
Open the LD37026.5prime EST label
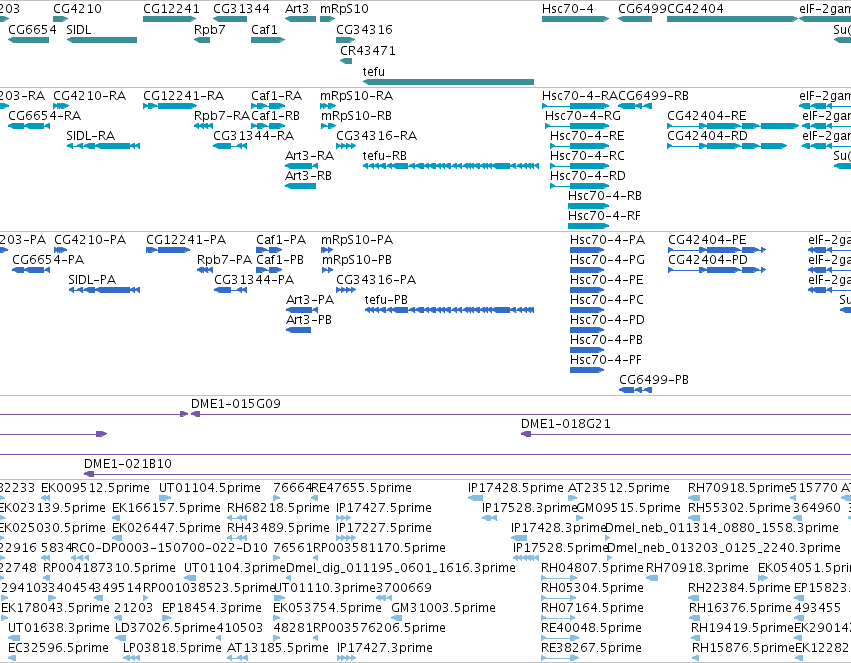point(166,628)
